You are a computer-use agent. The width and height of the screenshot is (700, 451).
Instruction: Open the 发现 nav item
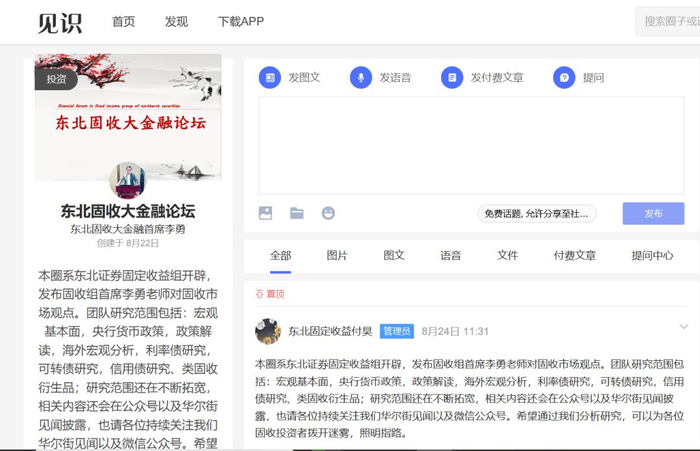coord(176,21)
